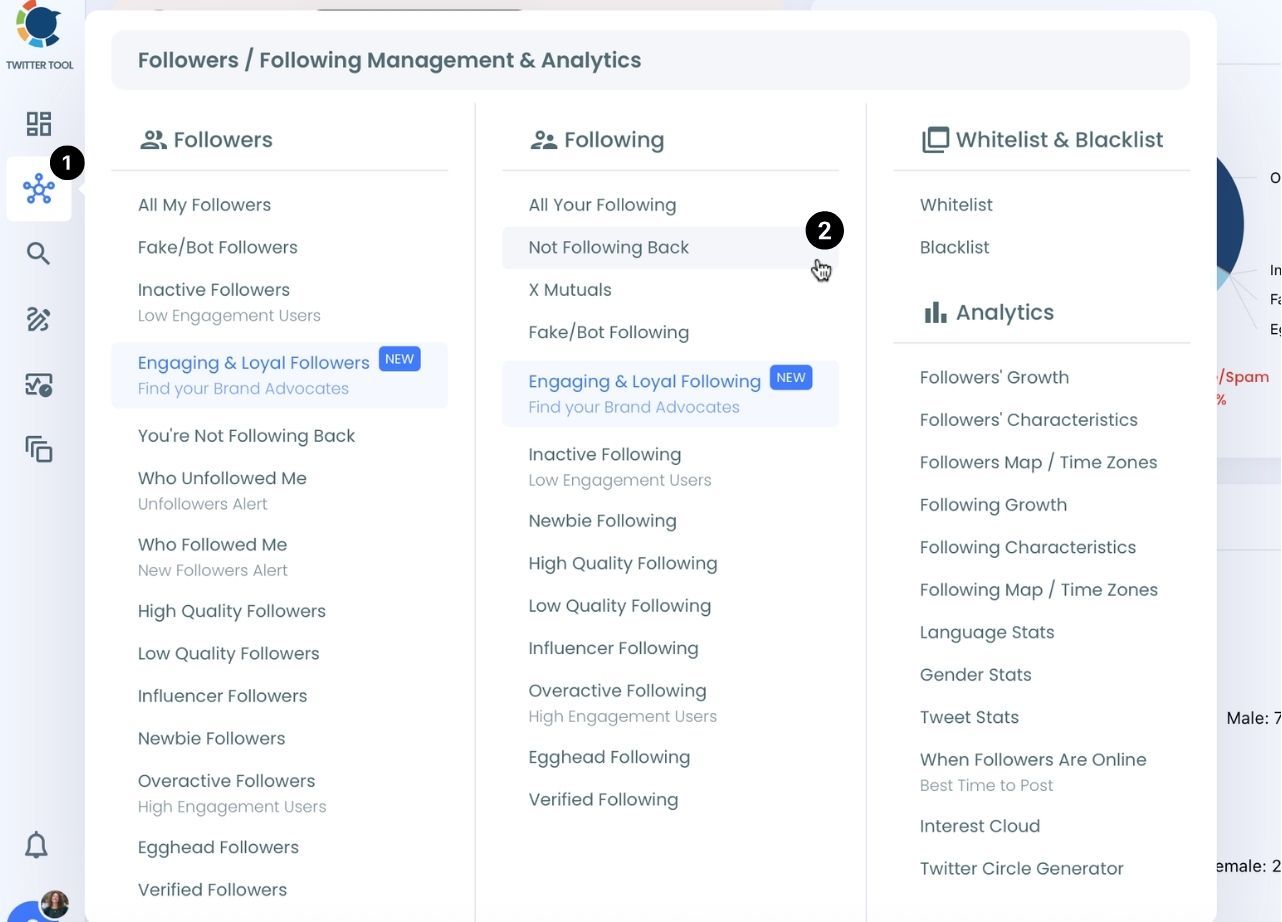Open the notifications bell icon
Screen dimensions: 1282x922
click(37, 845)
